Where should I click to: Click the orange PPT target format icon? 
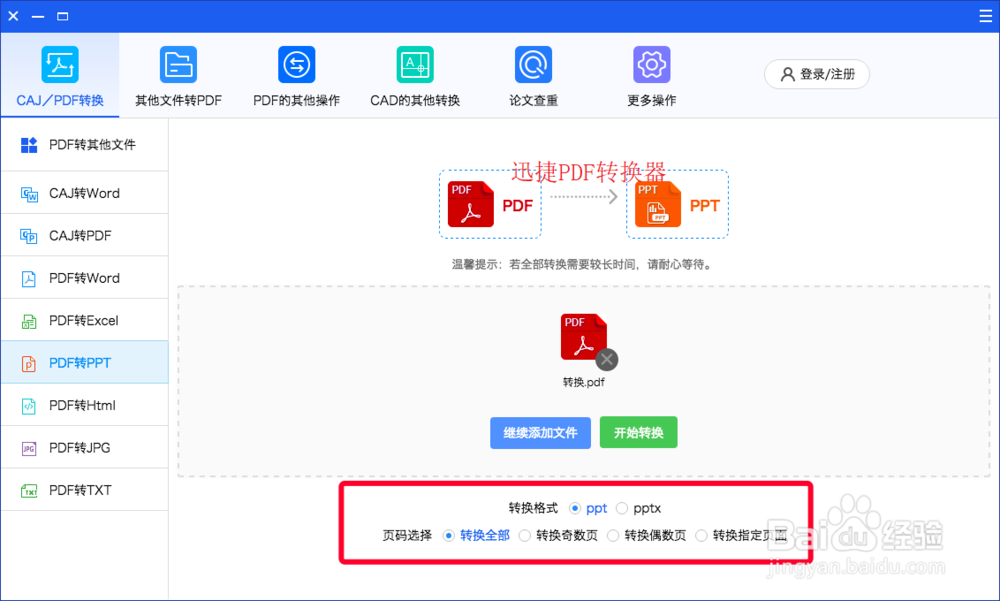pyautogui.click(x=658, y=204)
